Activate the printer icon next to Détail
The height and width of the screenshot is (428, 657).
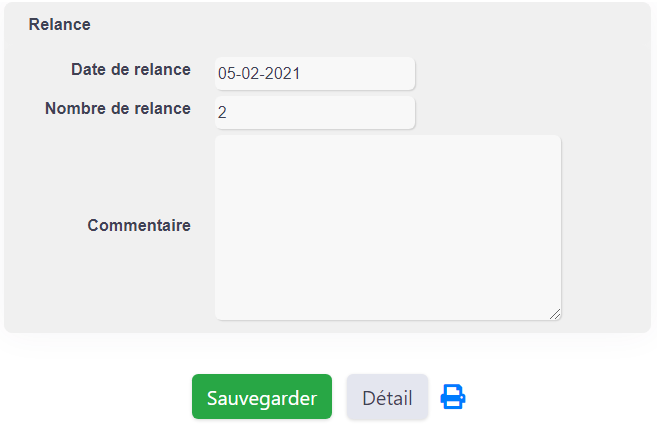453,397
